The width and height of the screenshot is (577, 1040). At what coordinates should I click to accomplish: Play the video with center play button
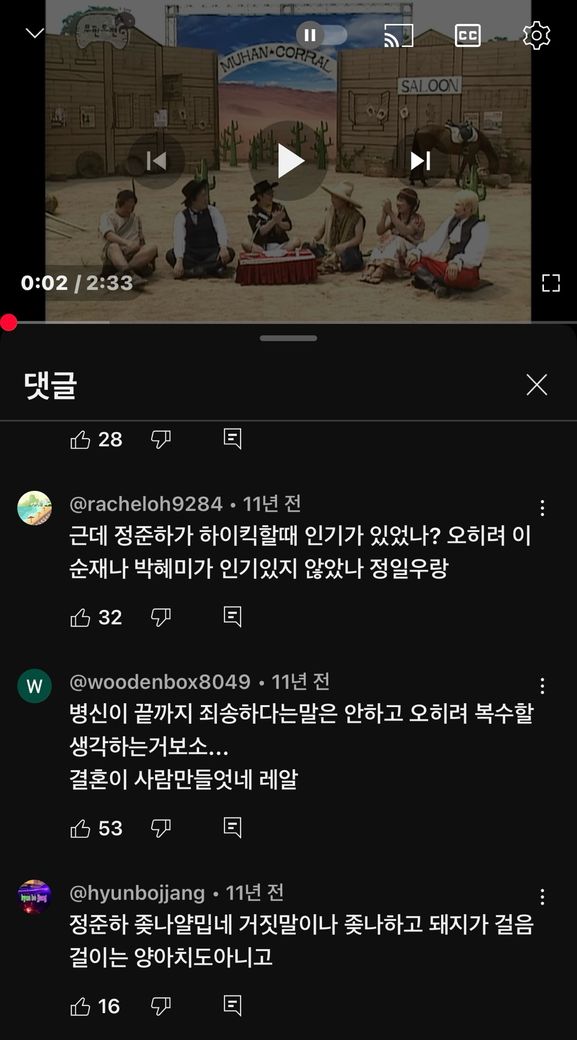point(288,161)
